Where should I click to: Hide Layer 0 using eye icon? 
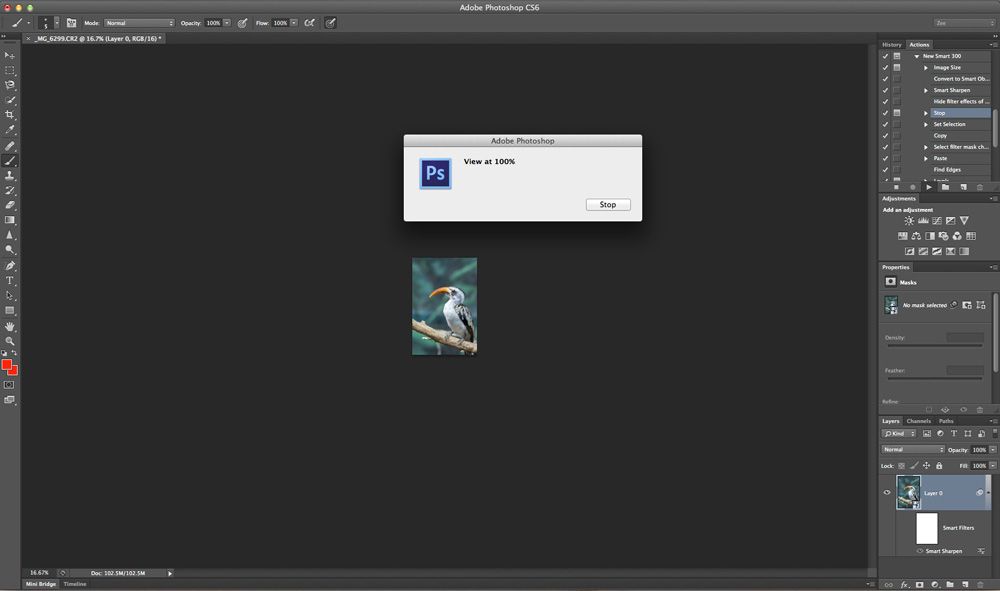(x=886, y=493)
